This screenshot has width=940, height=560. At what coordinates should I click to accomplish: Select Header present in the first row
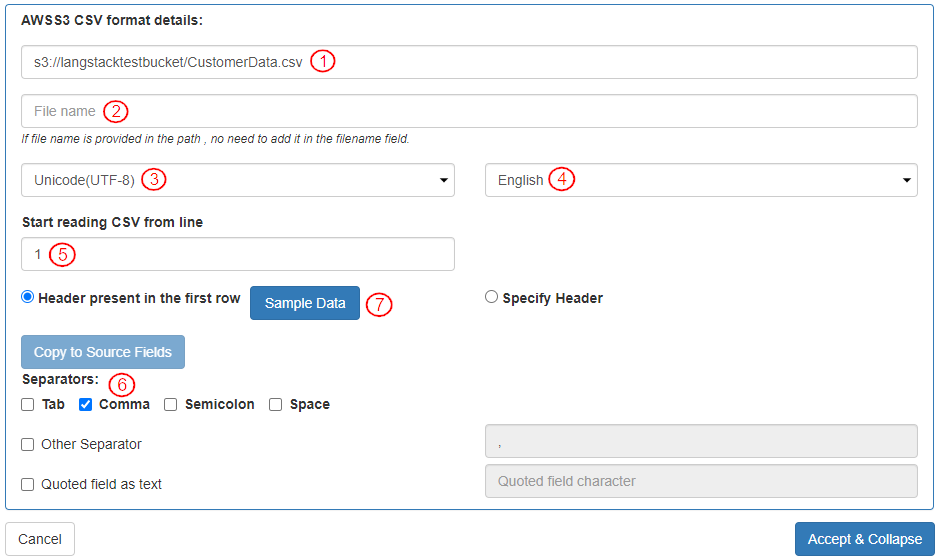coord(28,297)
